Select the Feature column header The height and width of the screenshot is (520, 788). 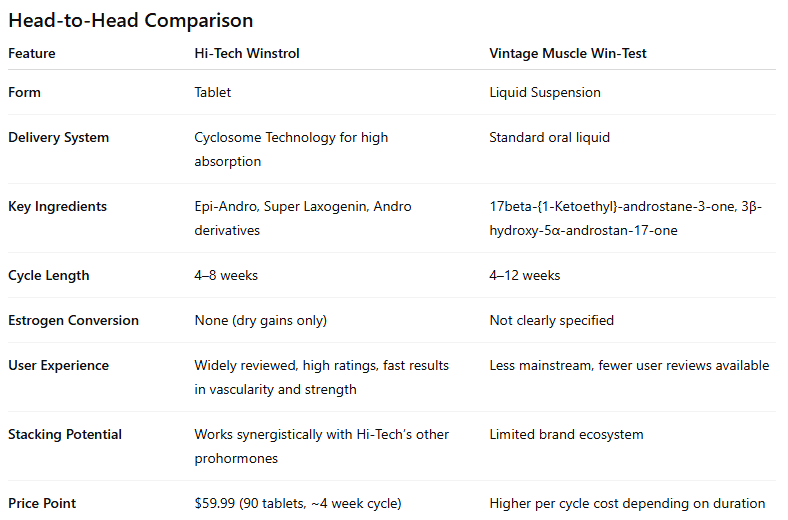(32, 53)
